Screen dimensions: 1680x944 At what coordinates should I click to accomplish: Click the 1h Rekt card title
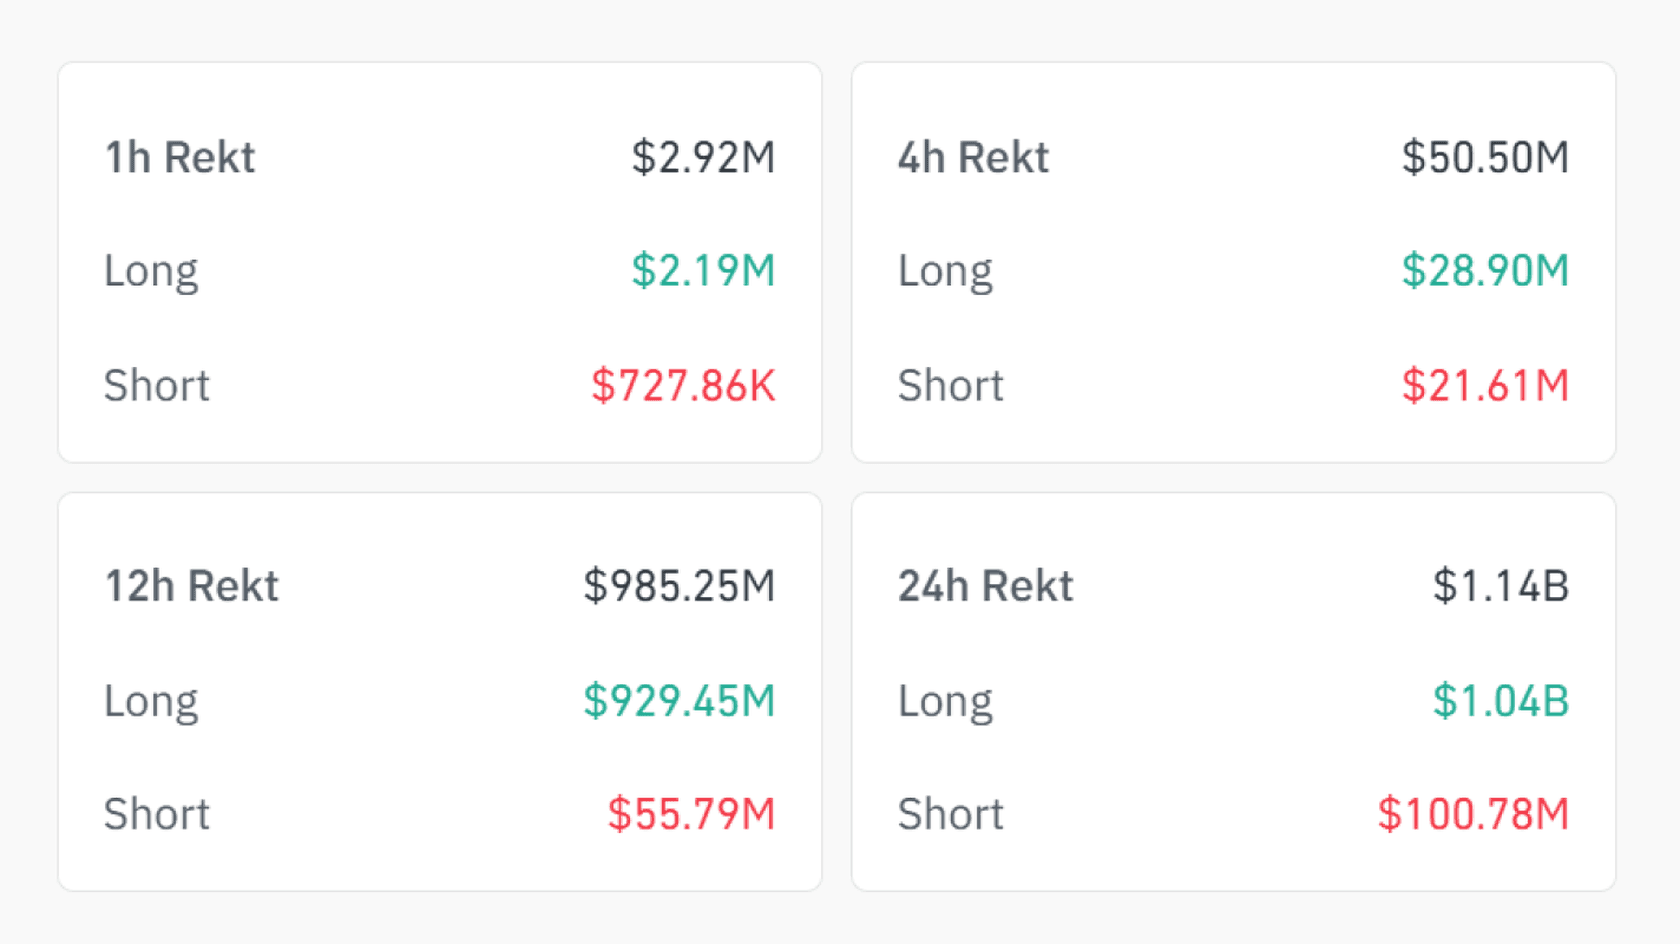click(x=180, y=157)
